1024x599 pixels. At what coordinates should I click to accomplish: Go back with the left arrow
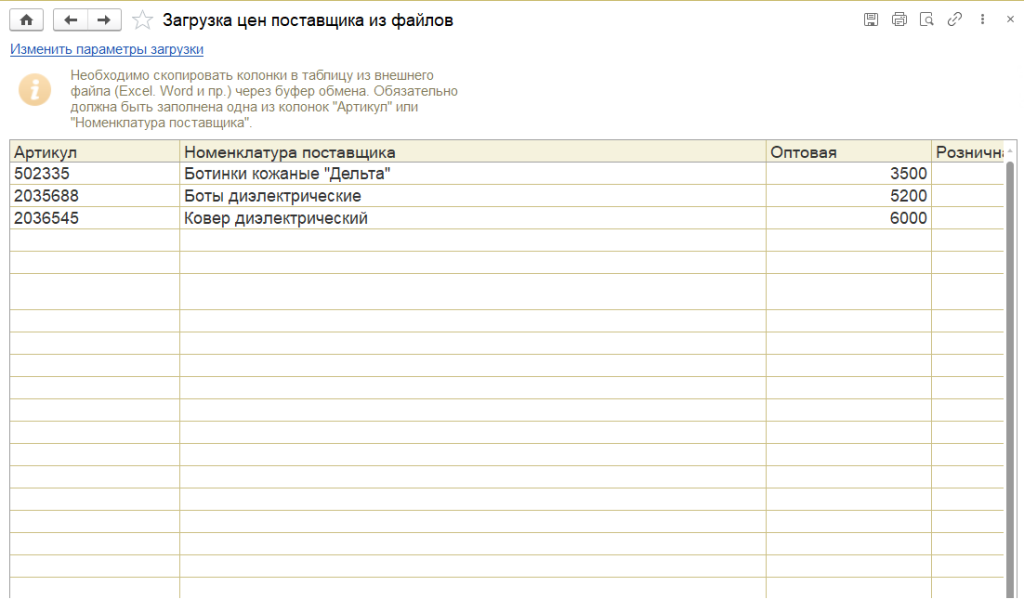pyautogui.click(x=70, y=20)
